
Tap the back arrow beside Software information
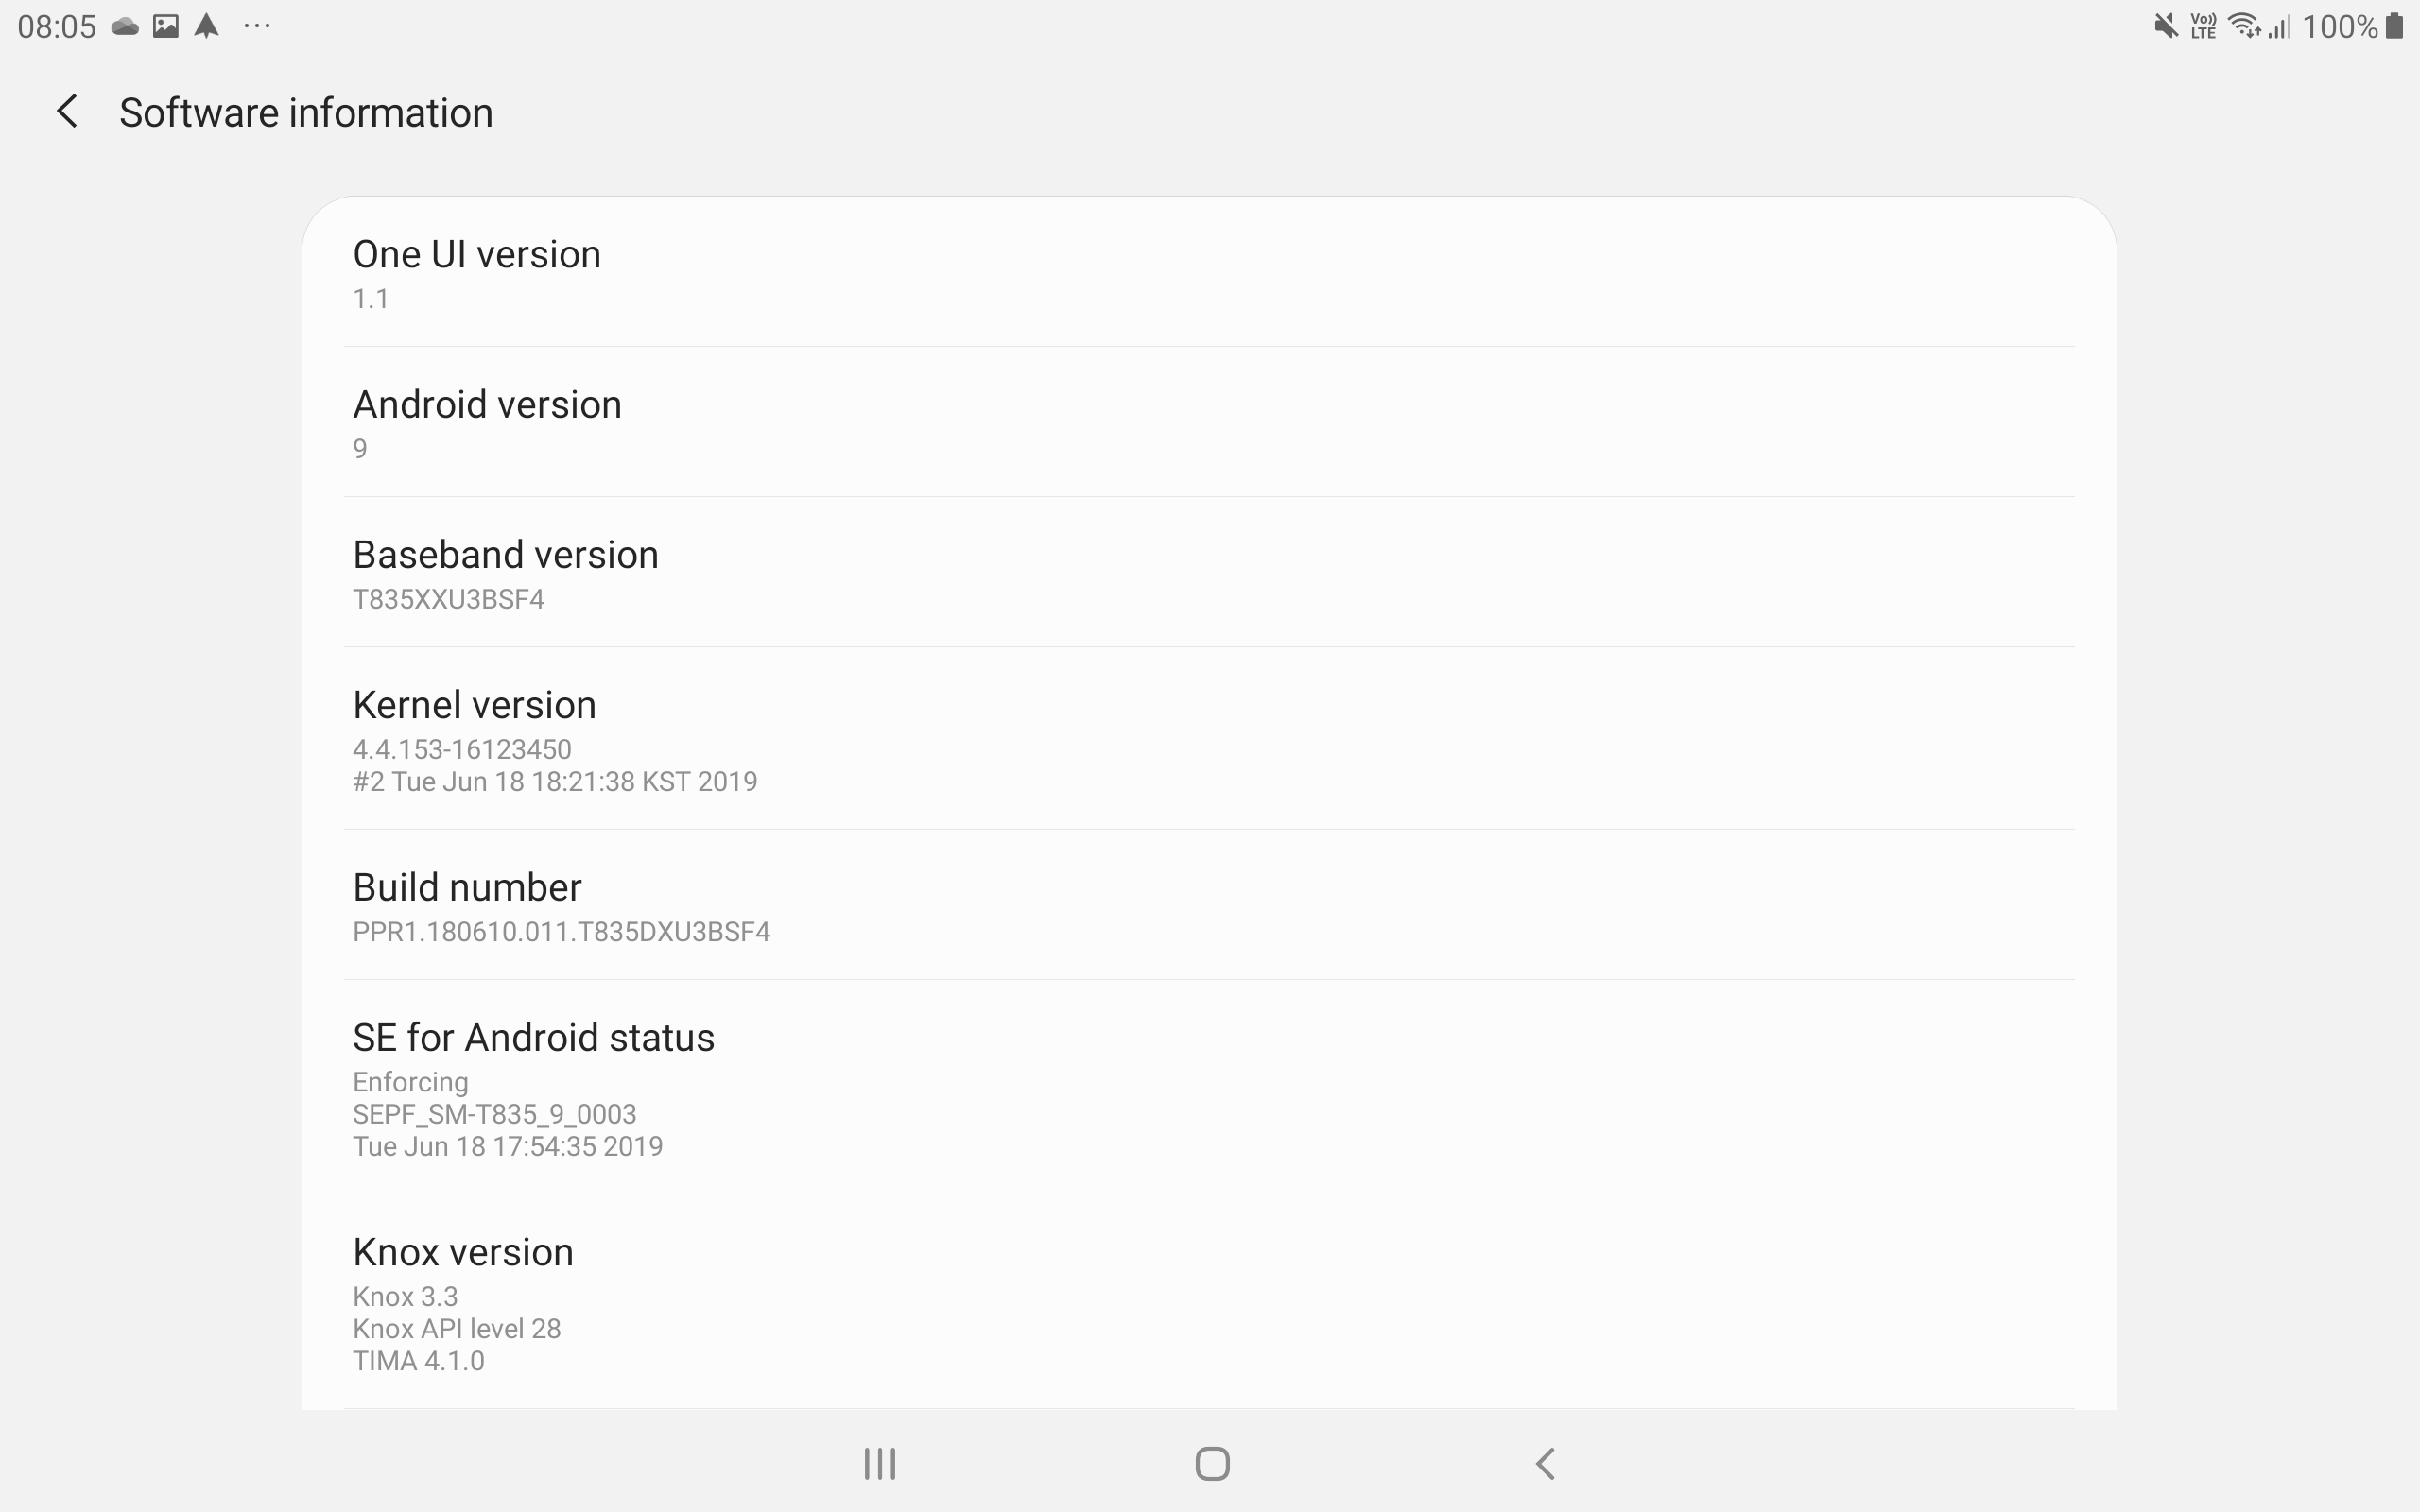pyautogui.click(x=67, y=111)
